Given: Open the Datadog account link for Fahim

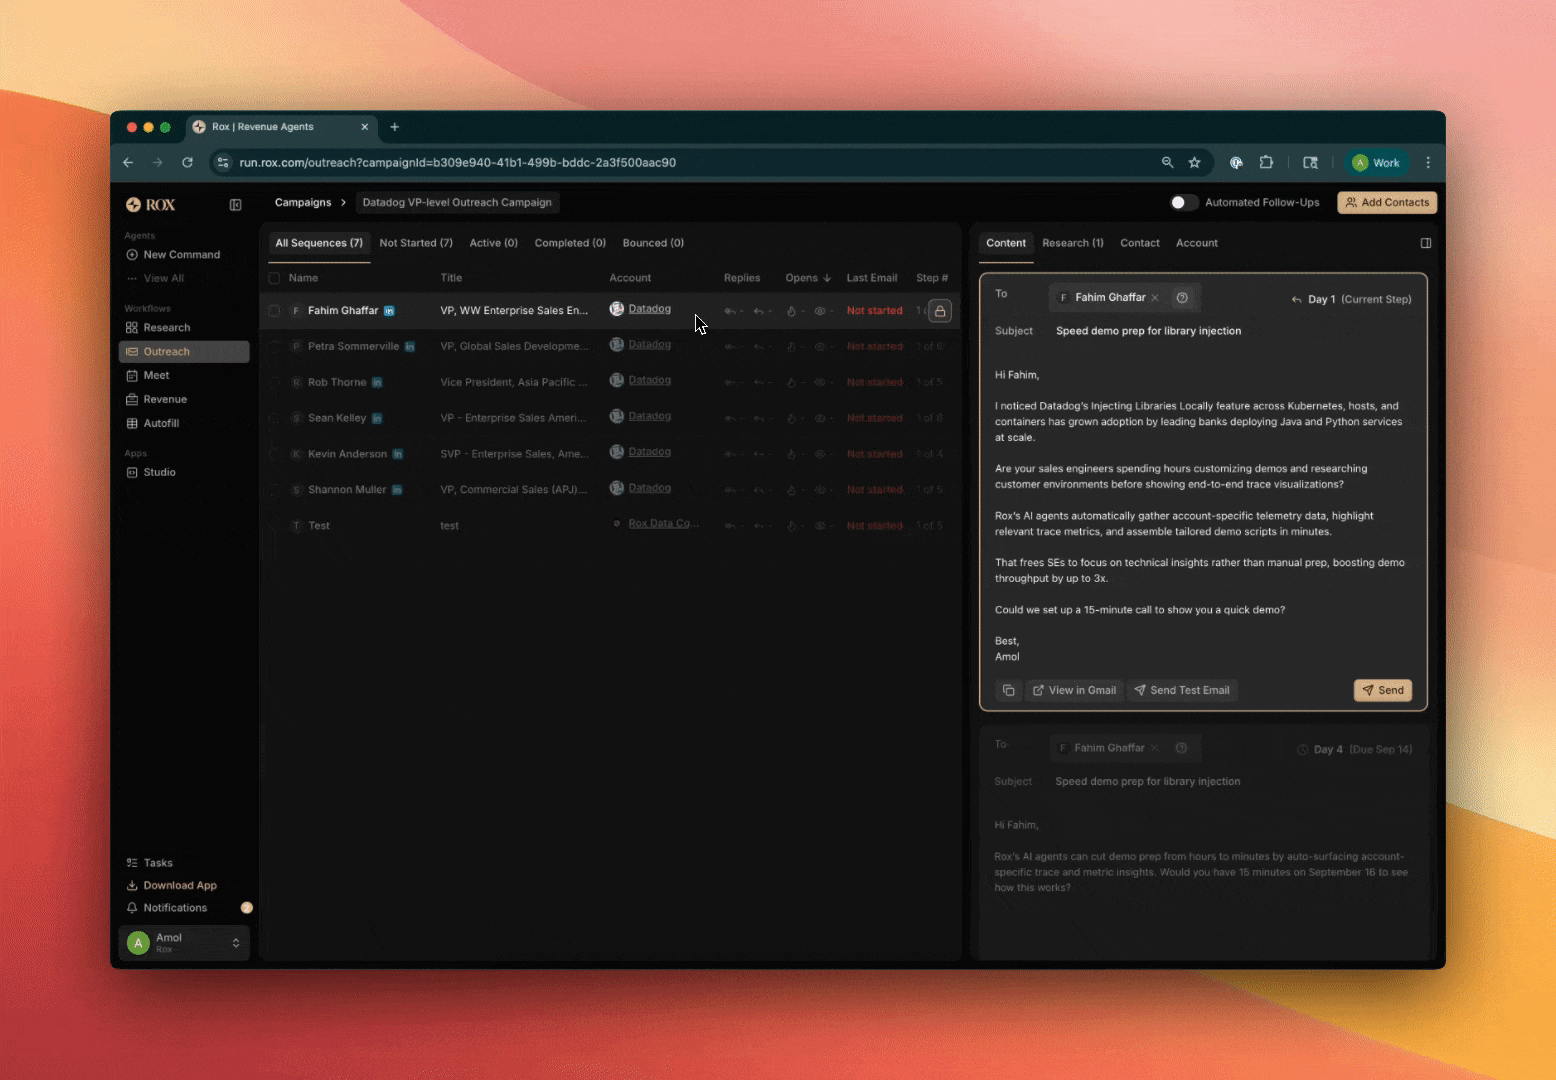Looking at the screenshot, I should tap(649, 309).
